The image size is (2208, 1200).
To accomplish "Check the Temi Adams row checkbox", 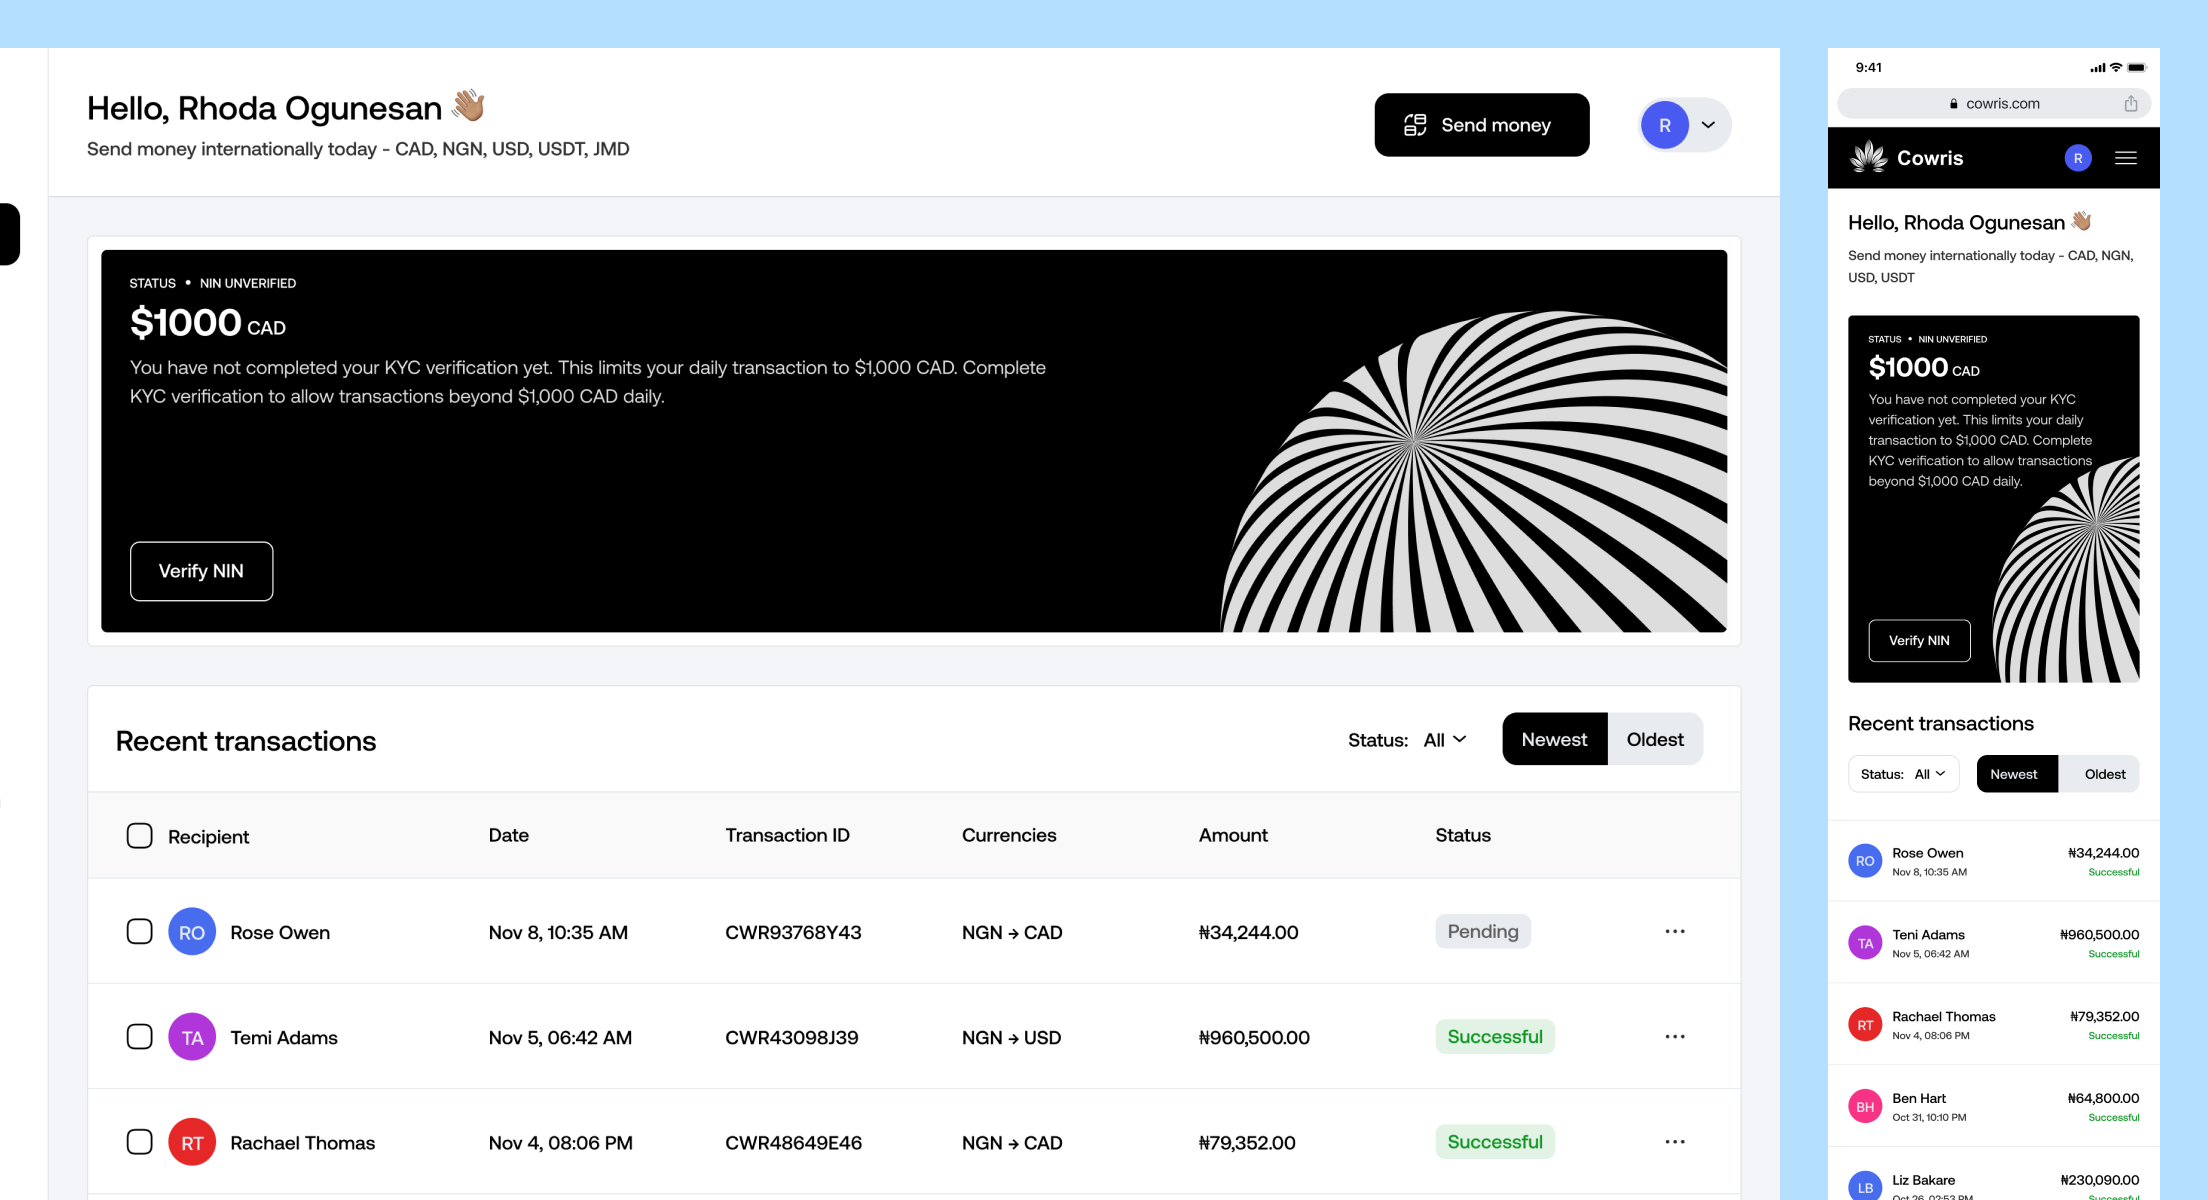I will (x=140, y=1037).
